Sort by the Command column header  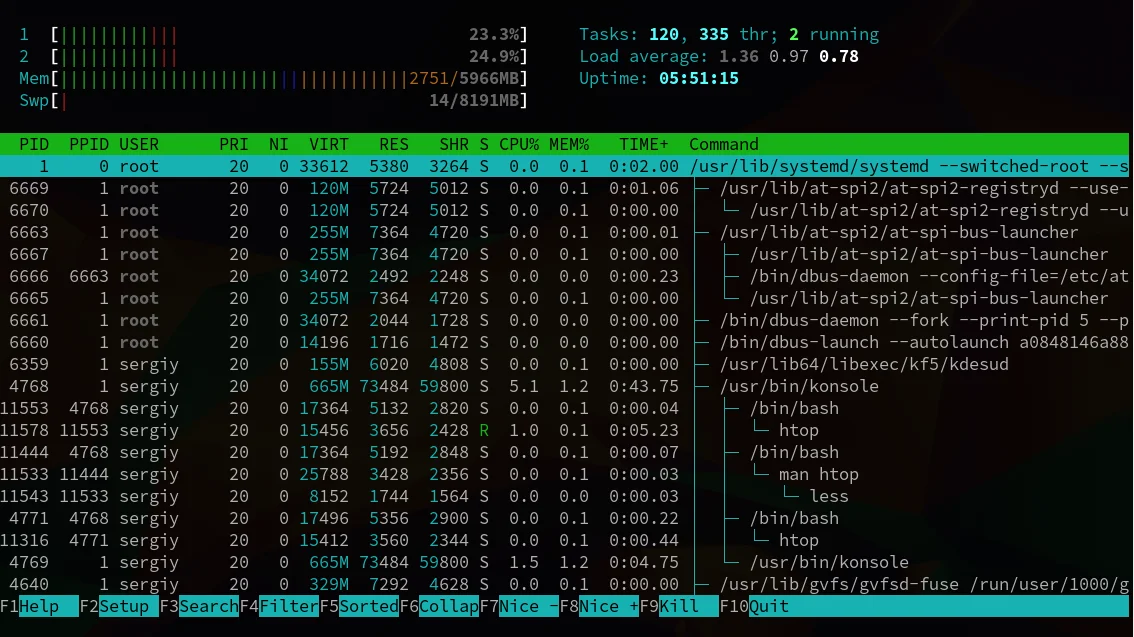[723, 144]
